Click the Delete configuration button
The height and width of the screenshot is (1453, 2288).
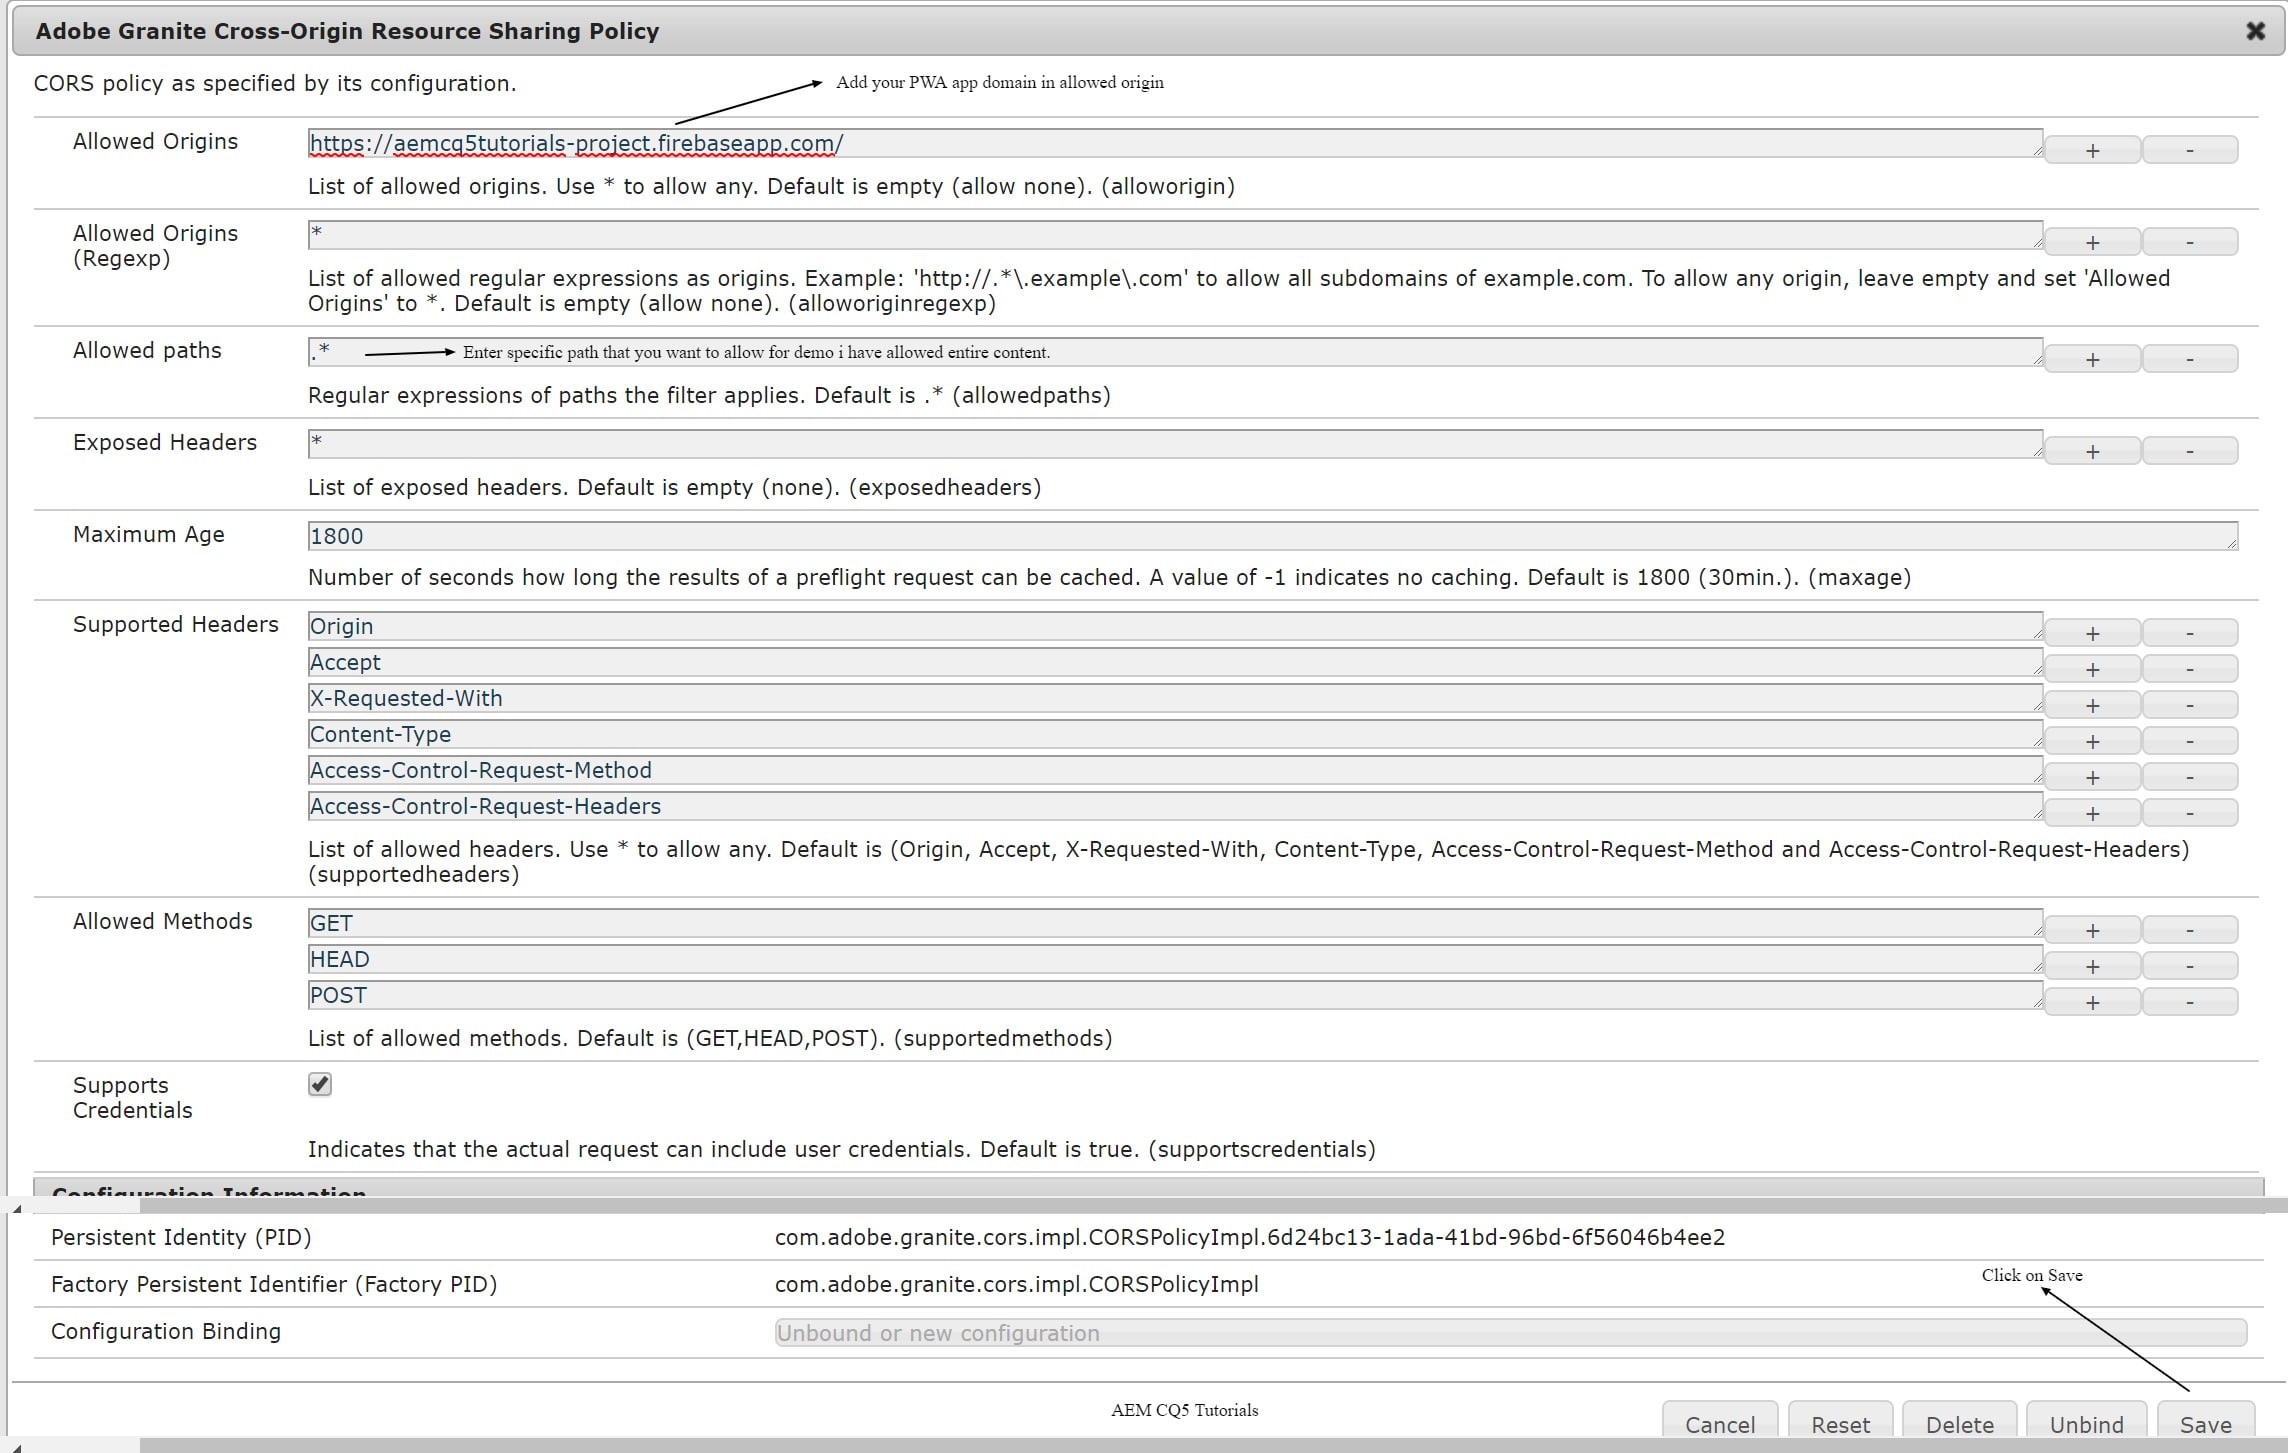point(1959,1424)
